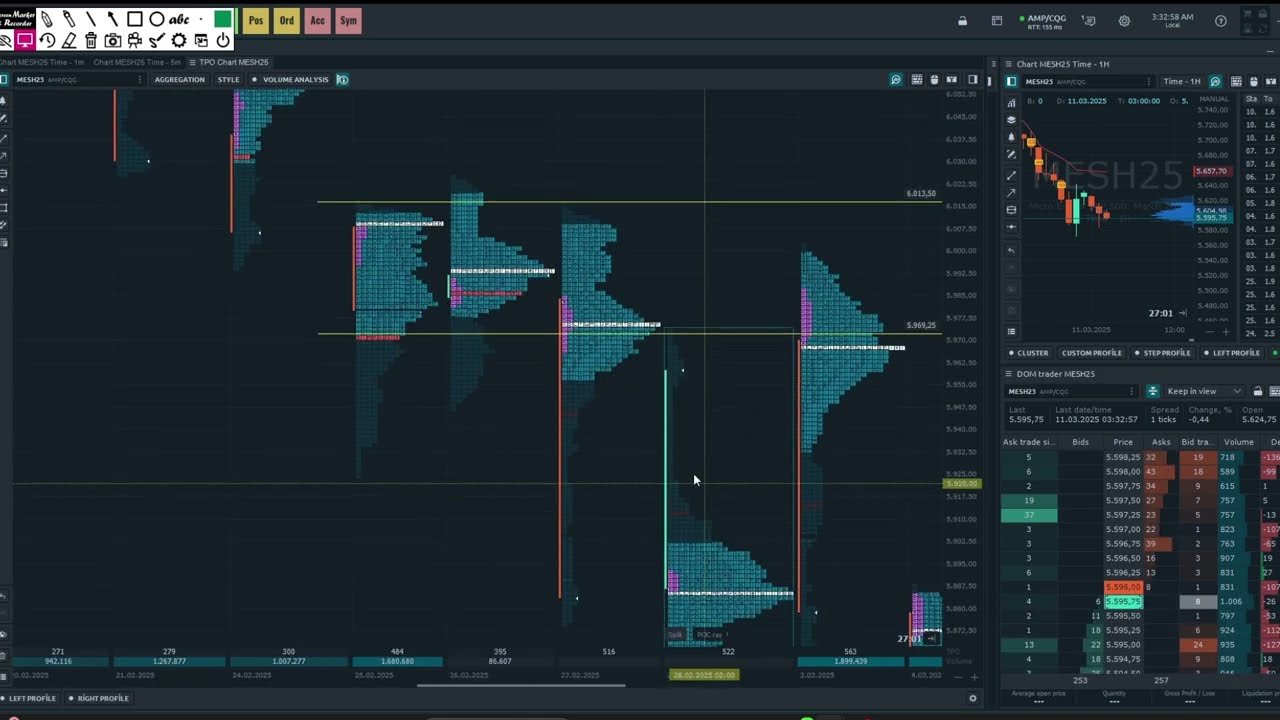Open the green color swatch picker
Screen dimensions: 1280x720
(223, 19)
